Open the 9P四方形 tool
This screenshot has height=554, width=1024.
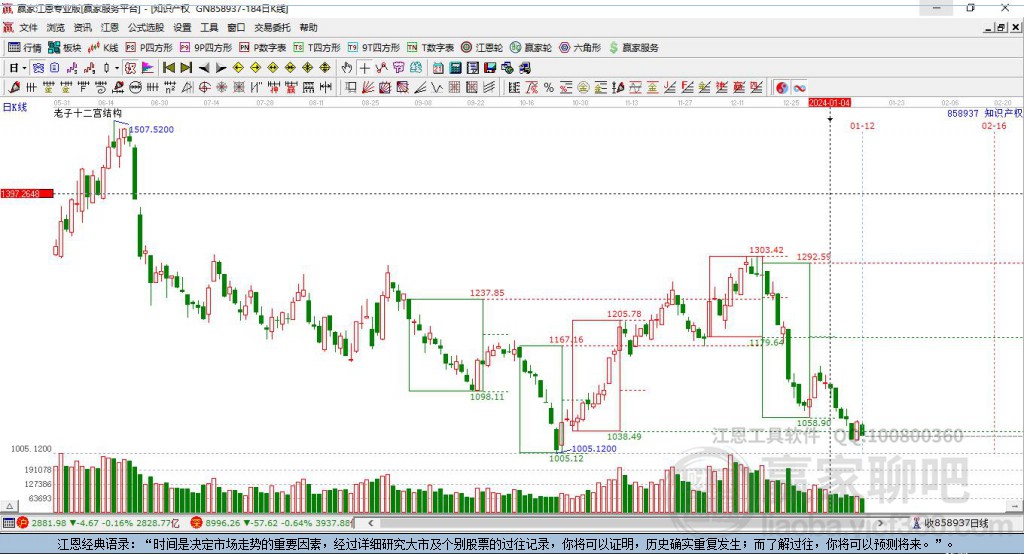(x=206, y=48)
